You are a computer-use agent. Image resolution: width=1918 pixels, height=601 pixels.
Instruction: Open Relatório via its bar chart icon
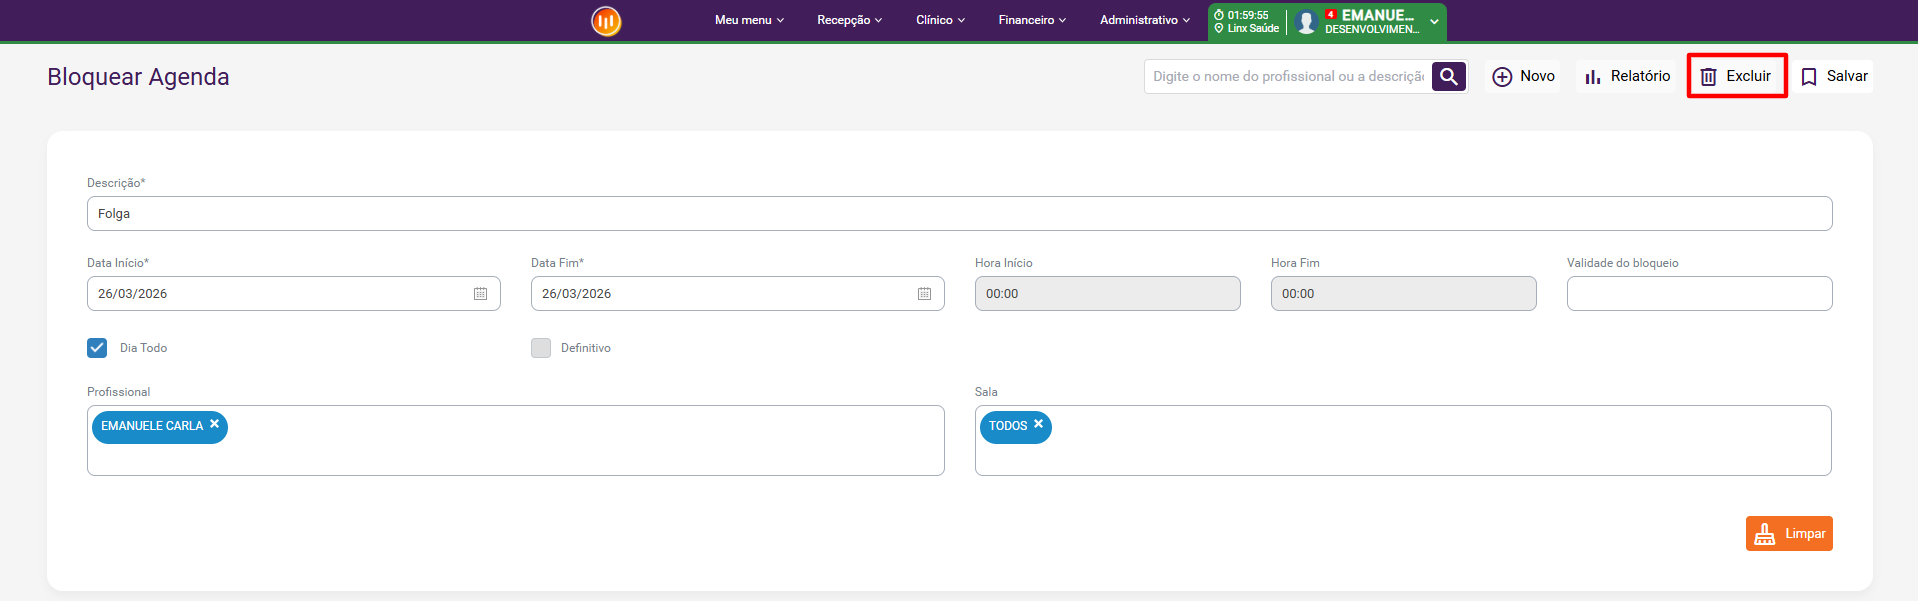tap(1593, 77)
